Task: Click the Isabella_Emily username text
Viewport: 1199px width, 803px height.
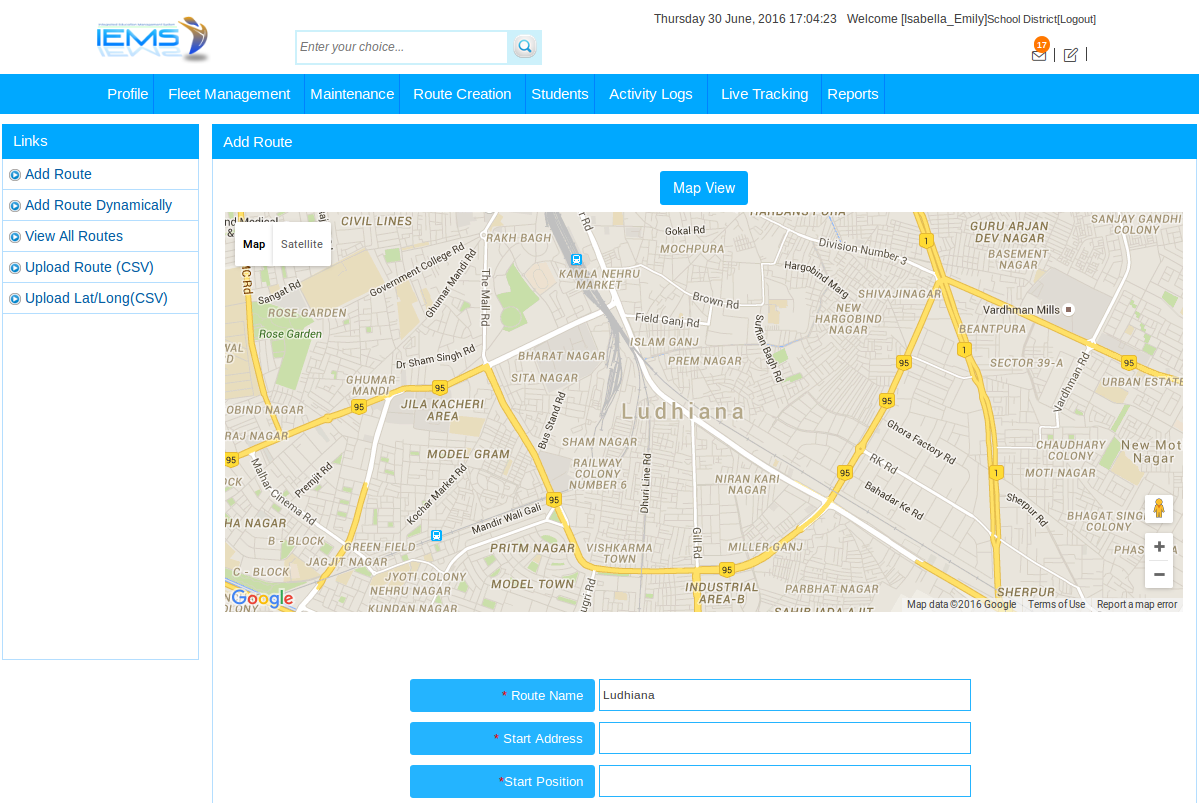Action: pos(944,19)
